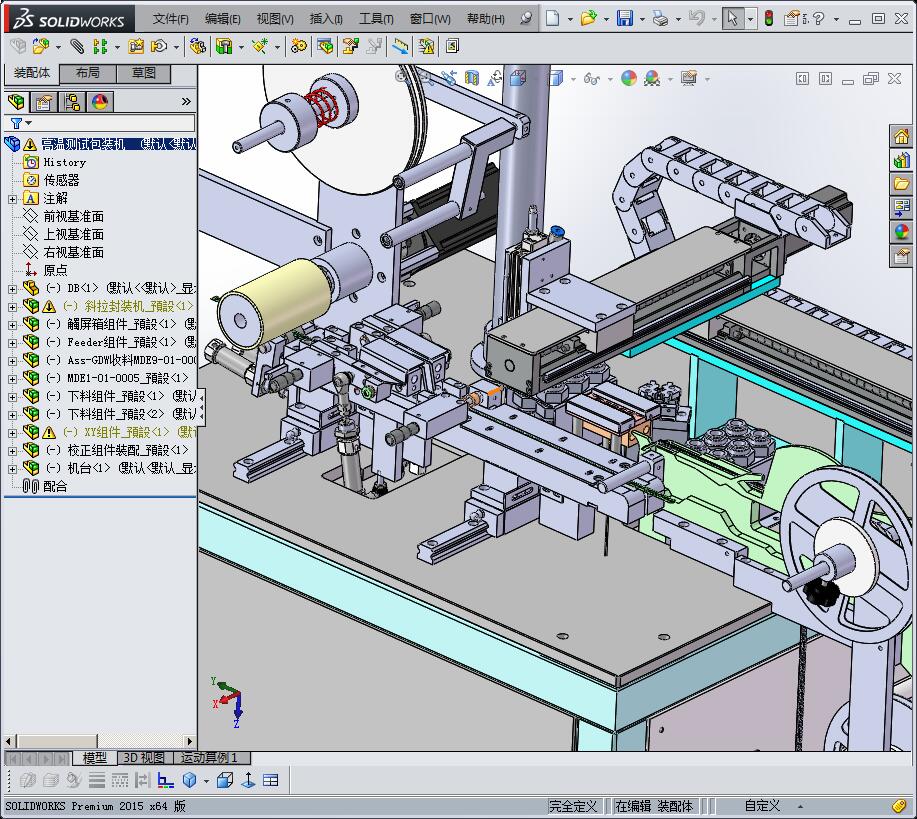The height and width of the screenshot is (819, 917).
Task: Click the Print icon in toolbar
Action: tap(659, 18)
